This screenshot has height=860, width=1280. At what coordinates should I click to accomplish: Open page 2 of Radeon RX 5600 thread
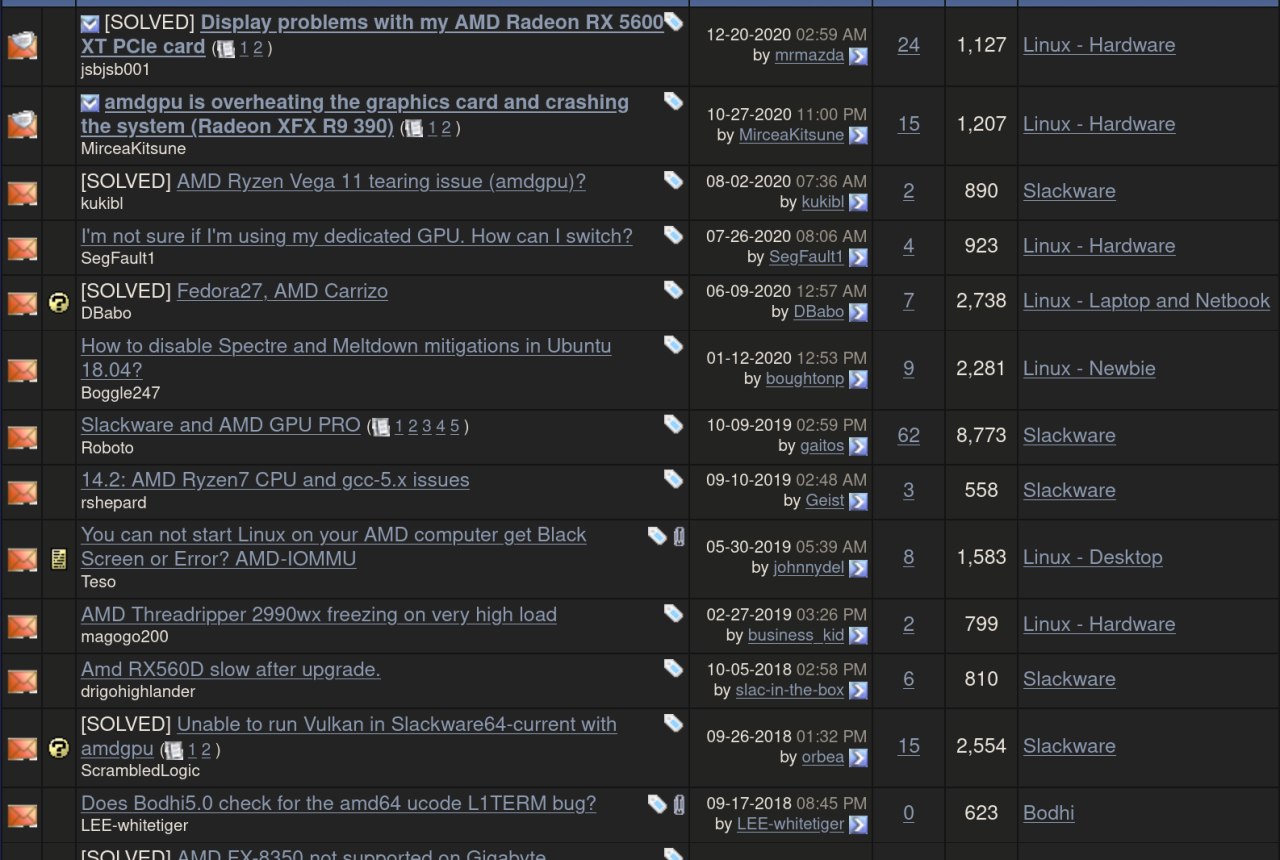257,48
